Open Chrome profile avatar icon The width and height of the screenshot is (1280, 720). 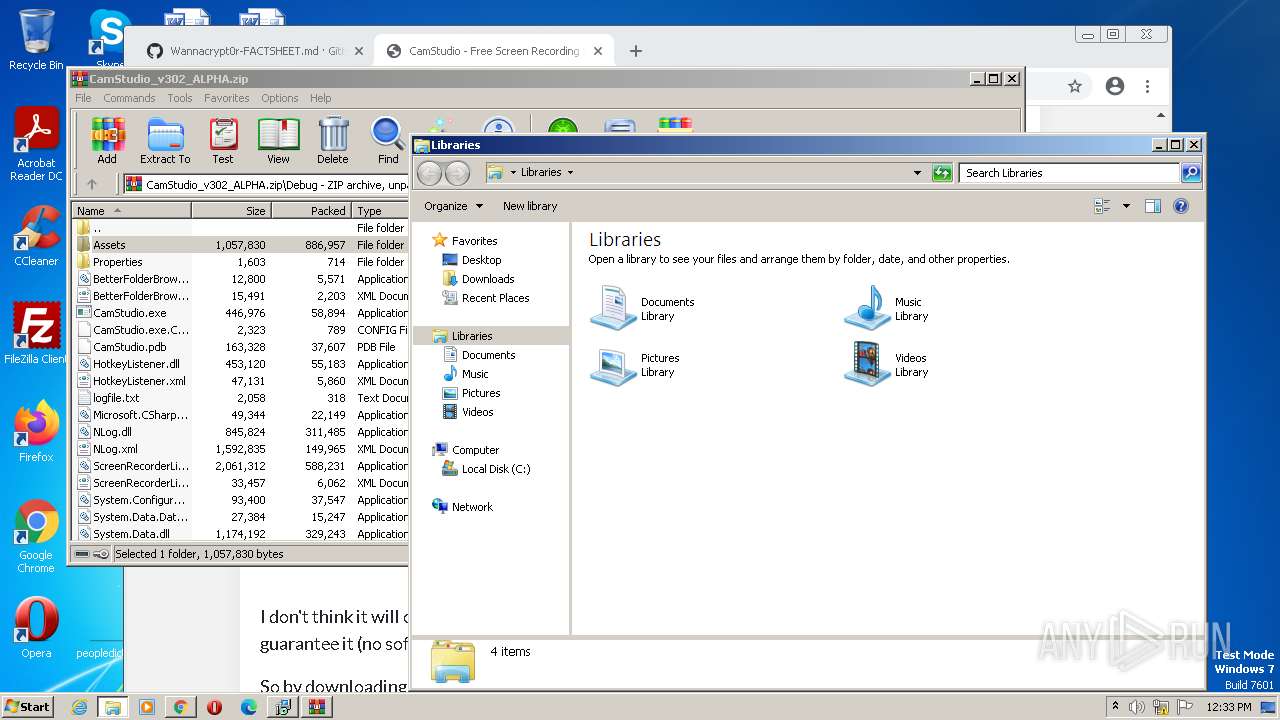[x=1115, y=87]
